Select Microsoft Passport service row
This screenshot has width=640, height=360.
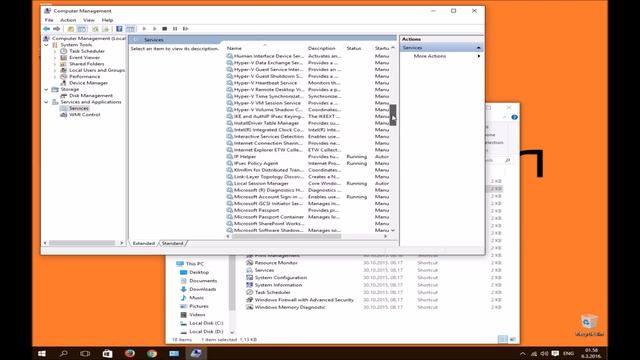tap(256, 210)
